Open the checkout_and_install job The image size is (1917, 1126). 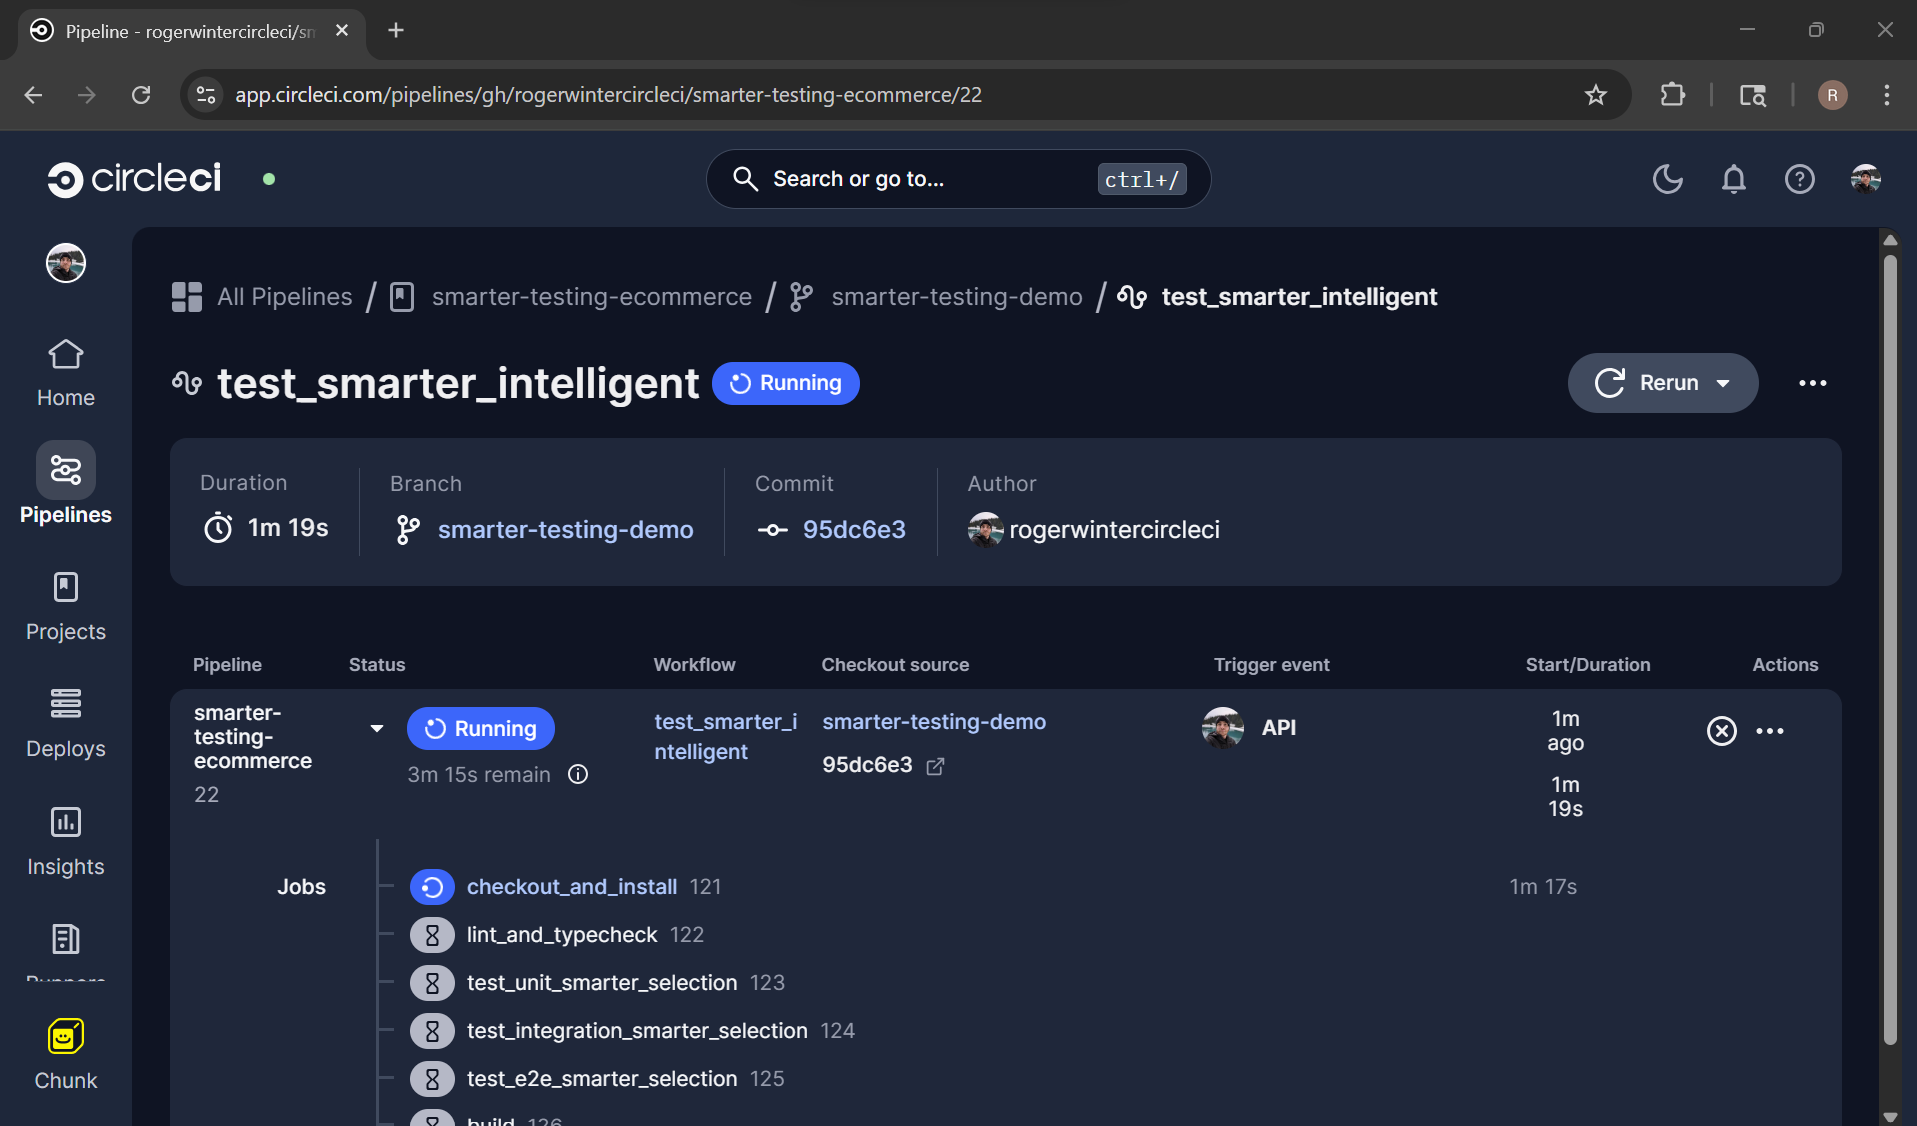point(571,886)
